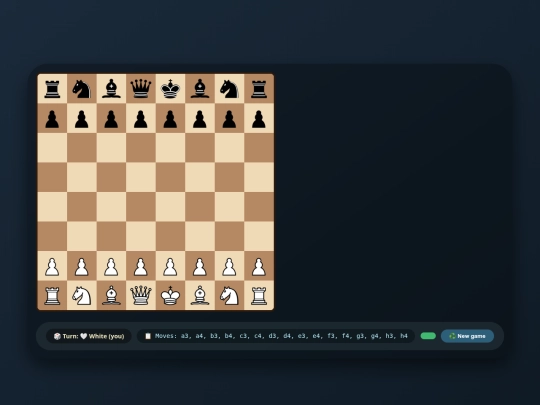This screenshot has height=405, width=540.
Task: Click the black pawn on d7
Action: click(141, 118)
